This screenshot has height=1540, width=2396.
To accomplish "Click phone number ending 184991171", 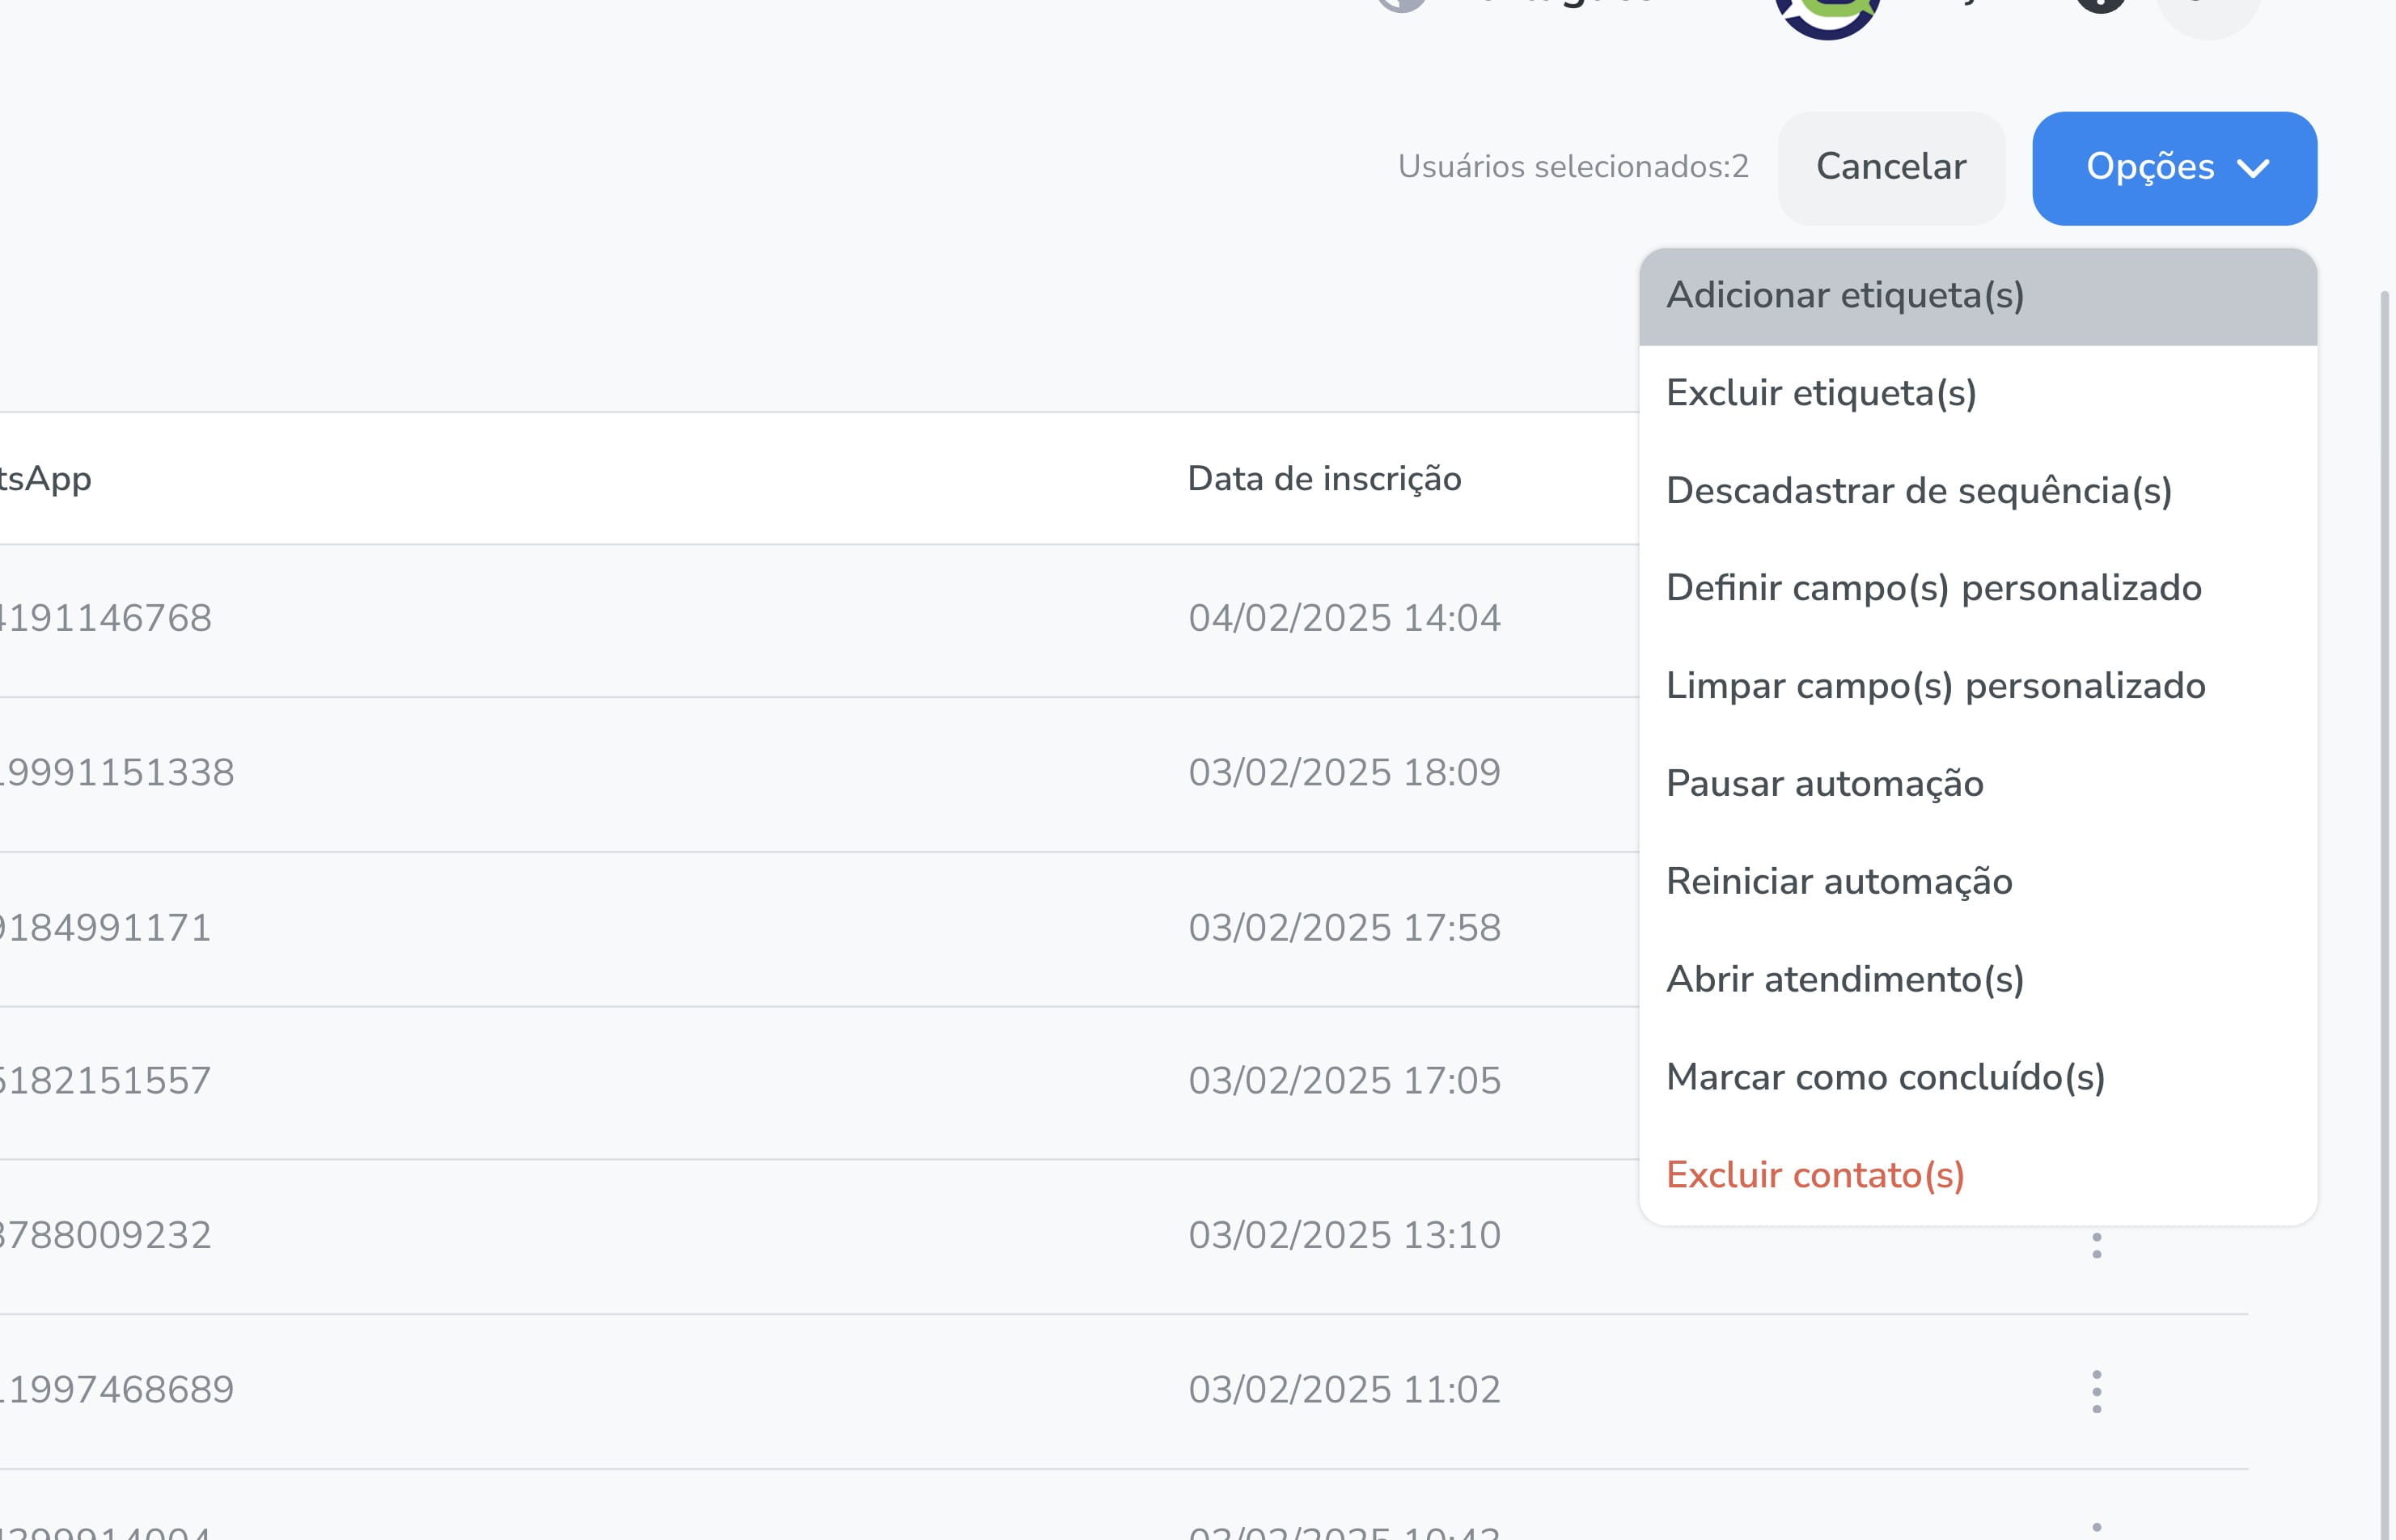I will (105, 928).
